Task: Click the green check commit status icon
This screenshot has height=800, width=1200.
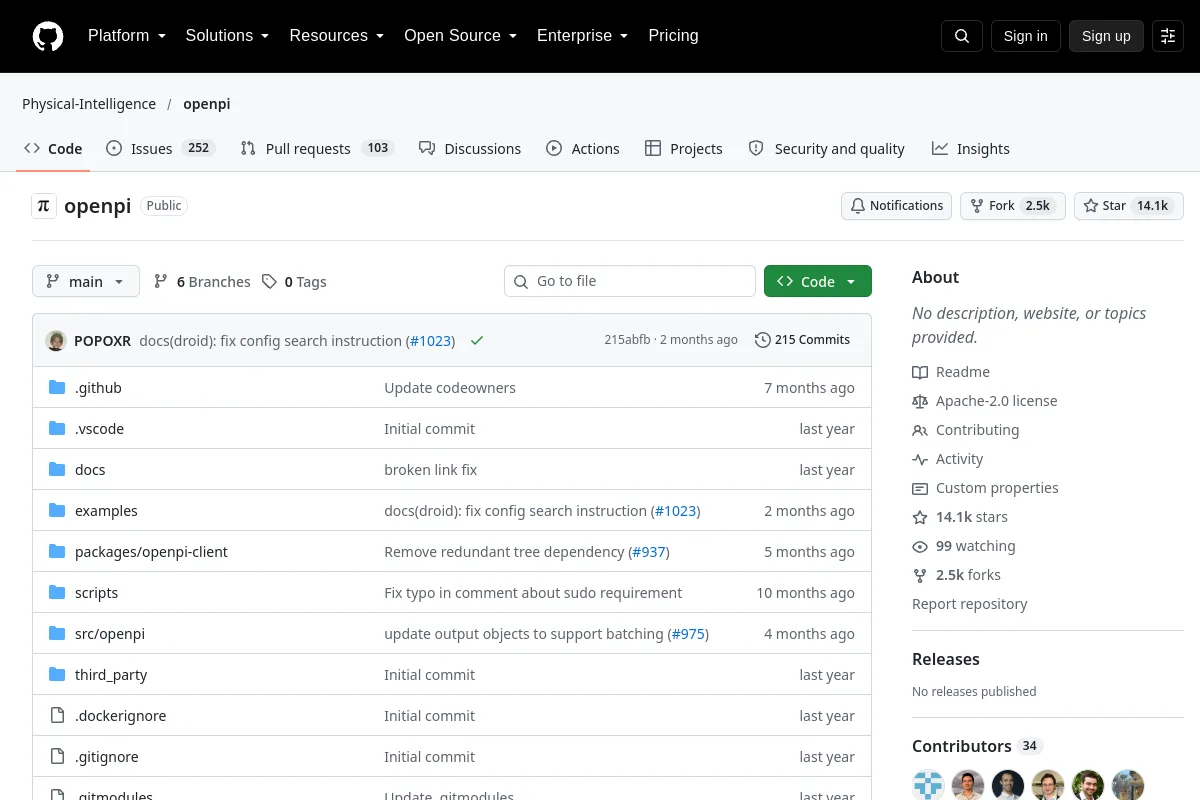Action: coord(477,340)
